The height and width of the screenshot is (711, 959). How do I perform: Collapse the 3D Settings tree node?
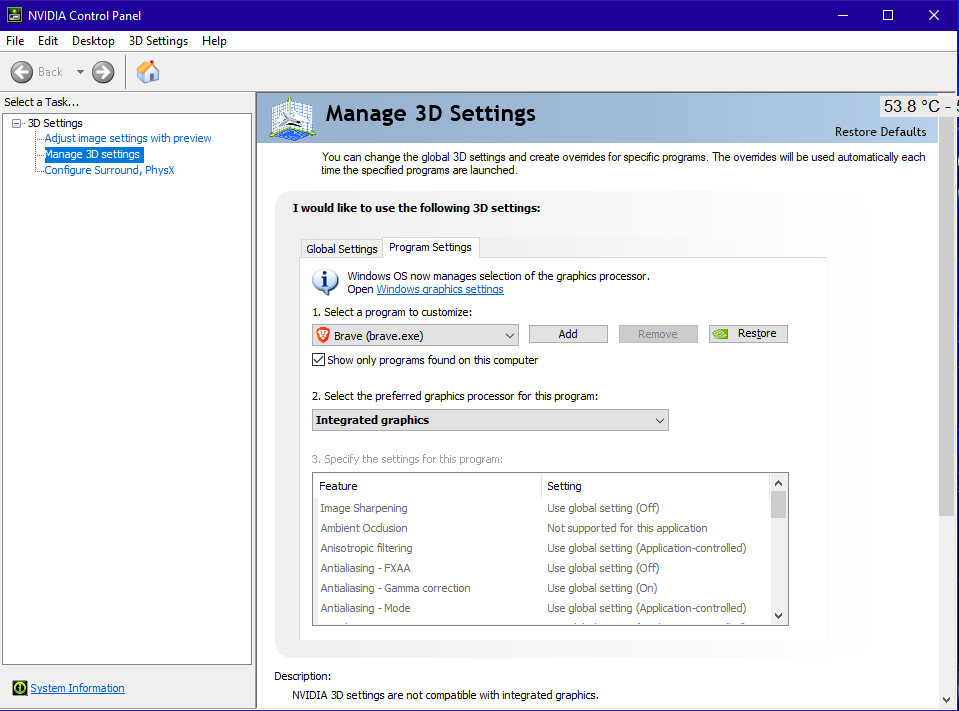17,123
